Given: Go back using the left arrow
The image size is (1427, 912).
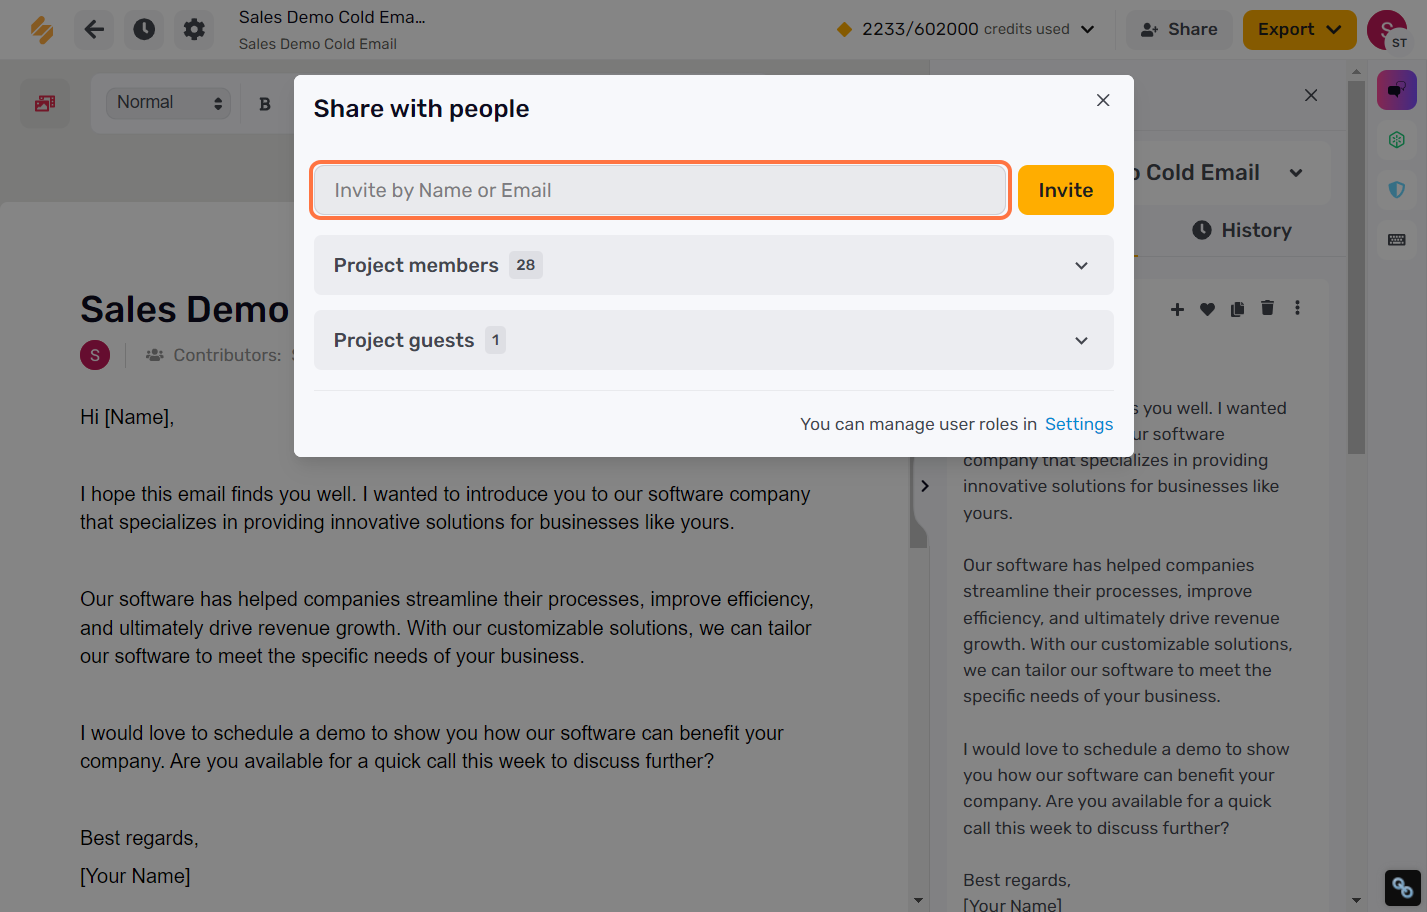Looking at the screenshot, I should 94,30.
